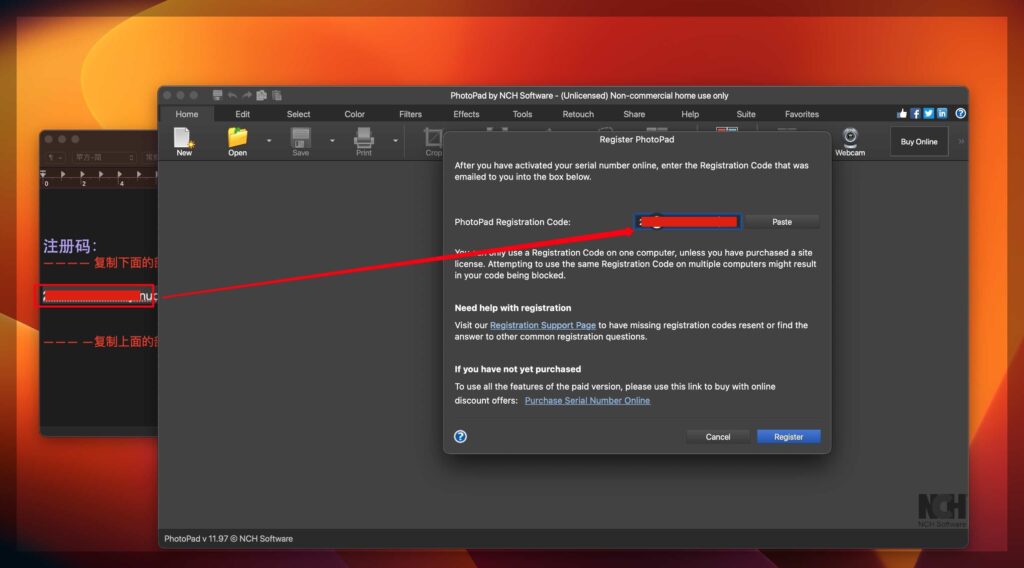This screenshot has height=568, width=1024.
Task: Click the If you have not yet purchased heading
Action: (517, 370)
